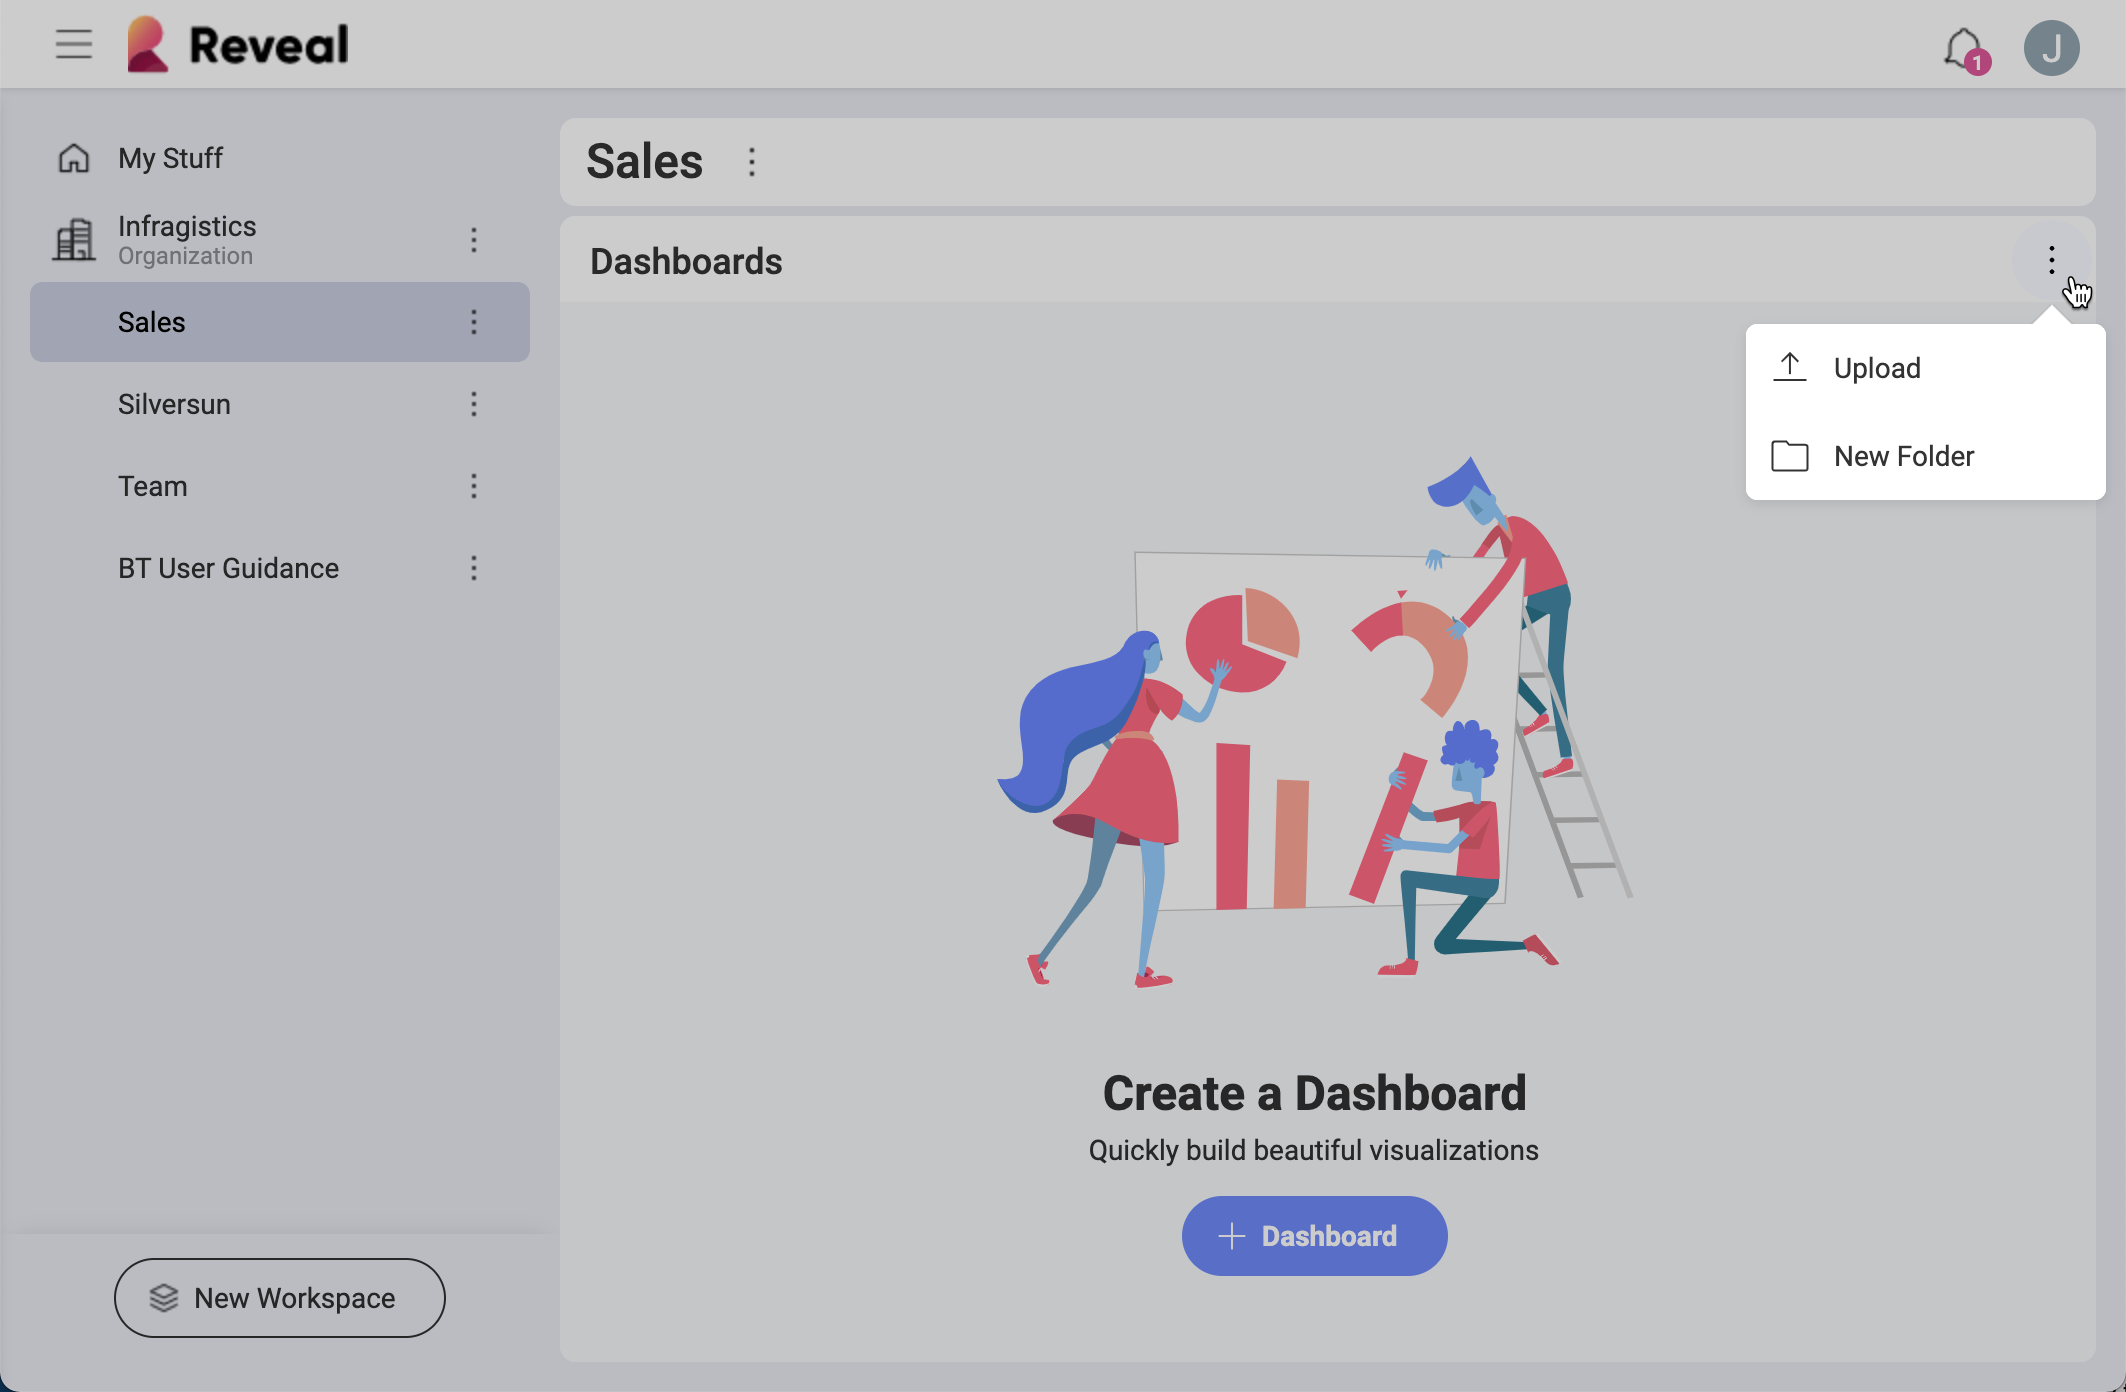Screen dimensions: 2126x1392
Task: Click the Upload icon in the menu
Action: [1789, 366]
